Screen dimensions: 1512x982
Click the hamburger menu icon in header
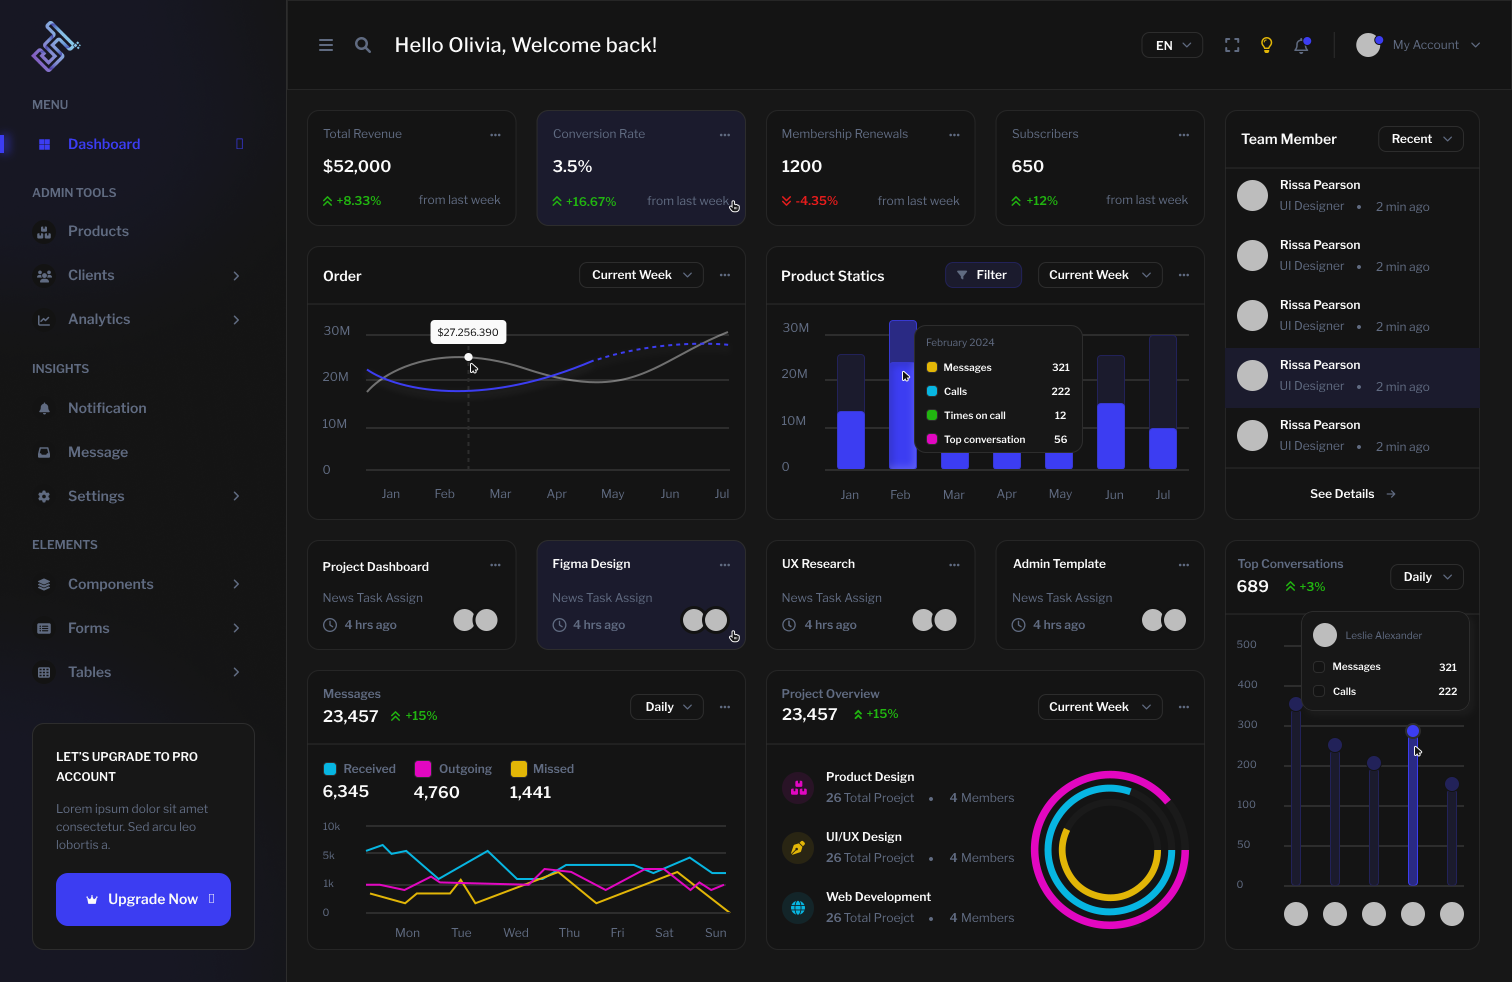pyautogui.click(x=326, y=45)
